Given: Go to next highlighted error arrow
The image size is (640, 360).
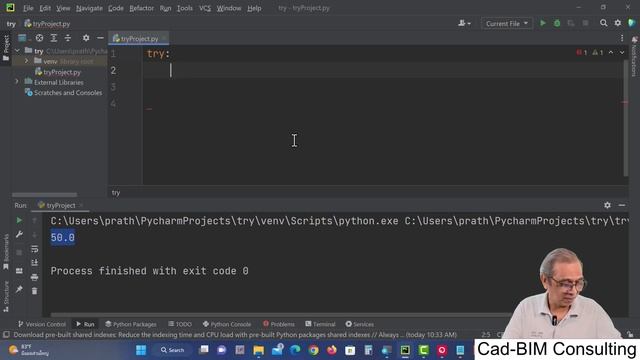Looking at the screenshot, I should click(622, 53).
